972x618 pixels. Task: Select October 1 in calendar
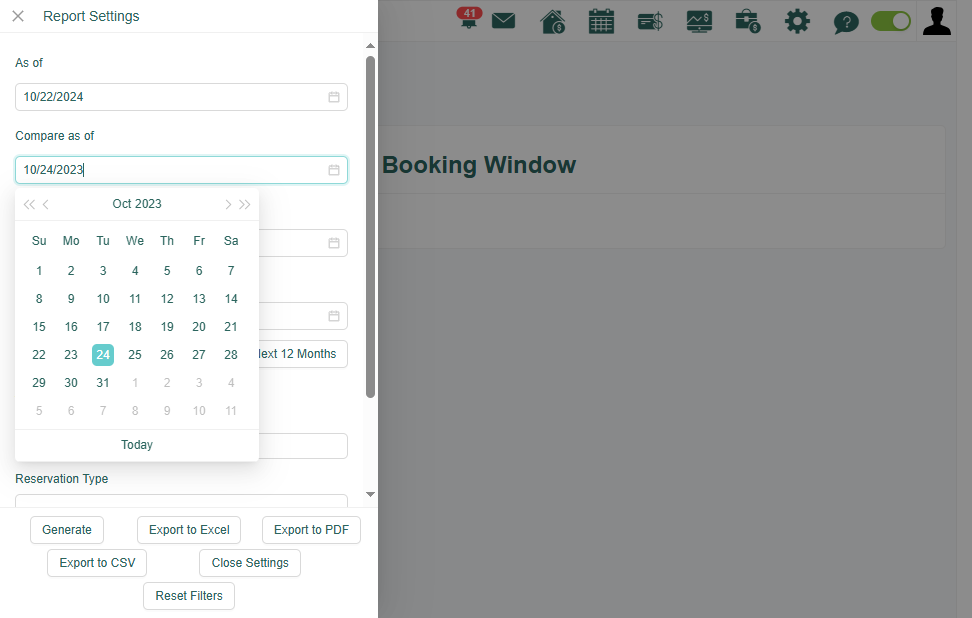tap(39, 271)
